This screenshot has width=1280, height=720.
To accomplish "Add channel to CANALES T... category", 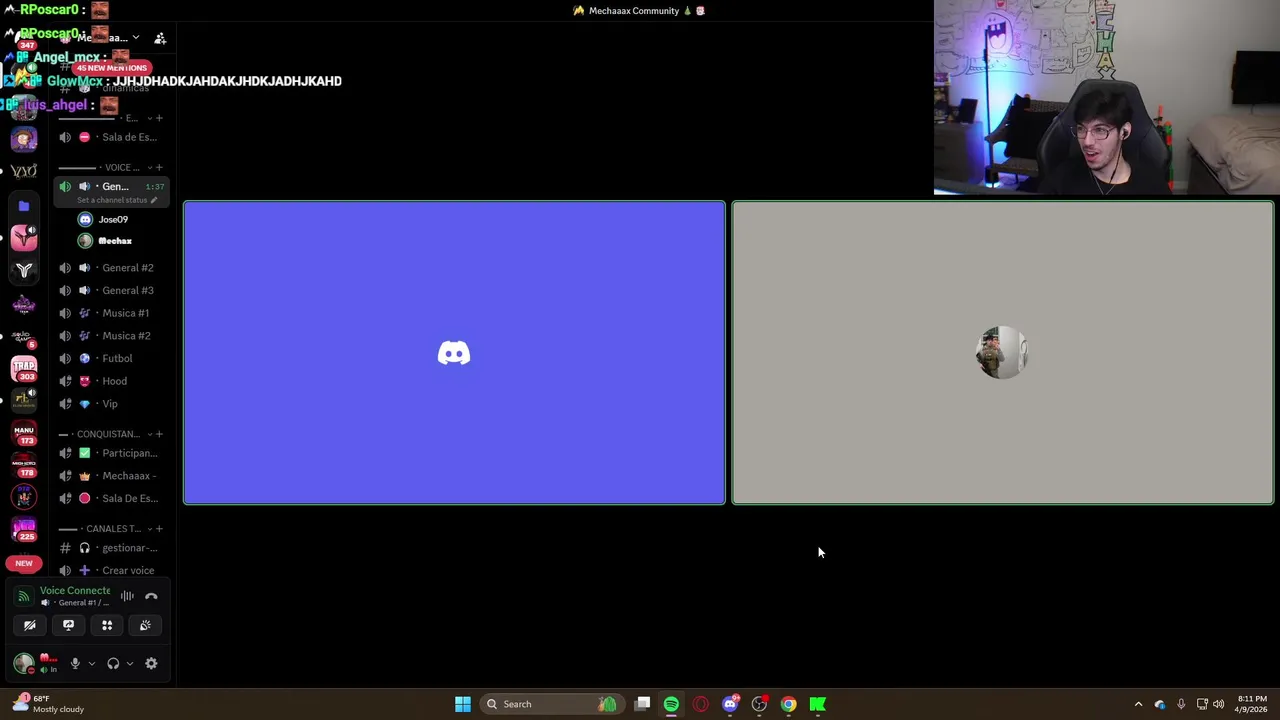I will [x=159, y=528].
